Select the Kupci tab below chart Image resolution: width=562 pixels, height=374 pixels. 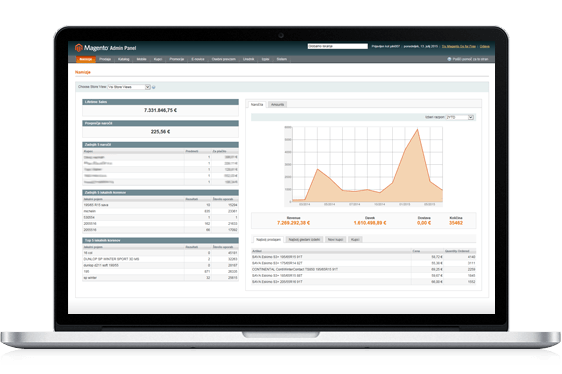[355, 240]
